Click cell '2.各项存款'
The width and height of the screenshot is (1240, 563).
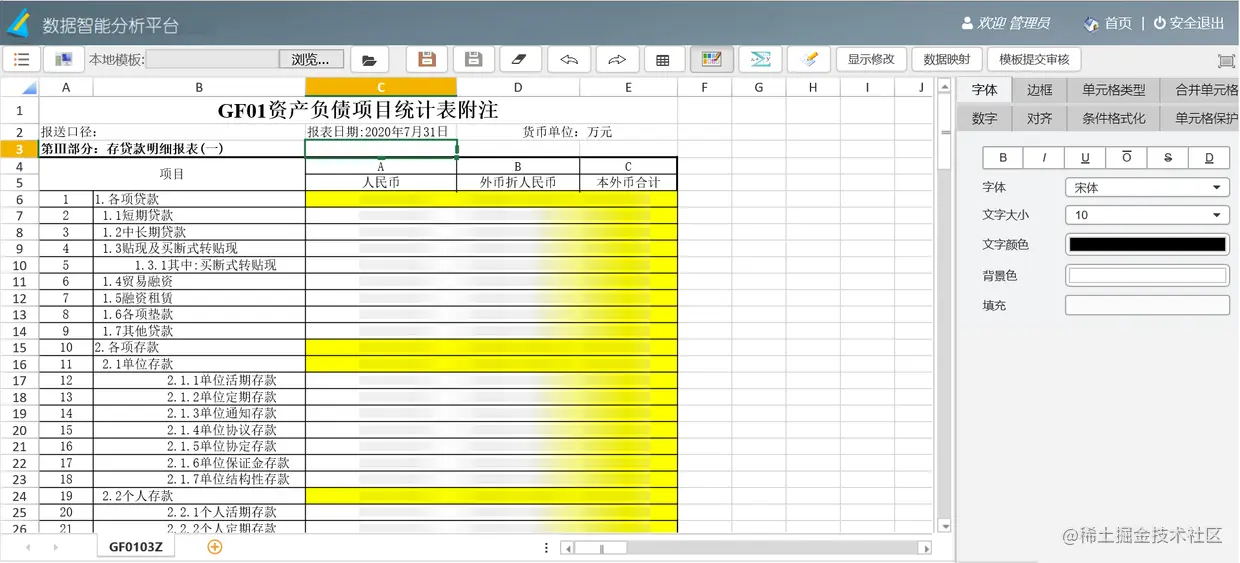tap(199, 347)
